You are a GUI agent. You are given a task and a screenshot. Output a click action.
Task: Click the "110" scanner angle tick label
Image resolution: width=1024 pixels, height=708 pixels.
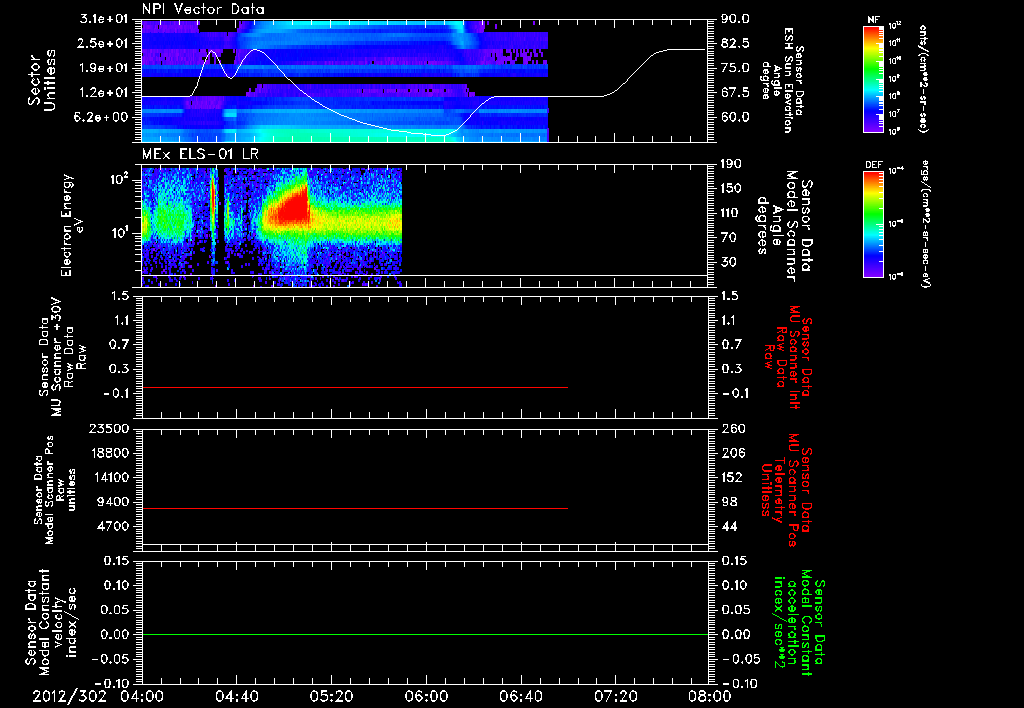coord(731,213)
